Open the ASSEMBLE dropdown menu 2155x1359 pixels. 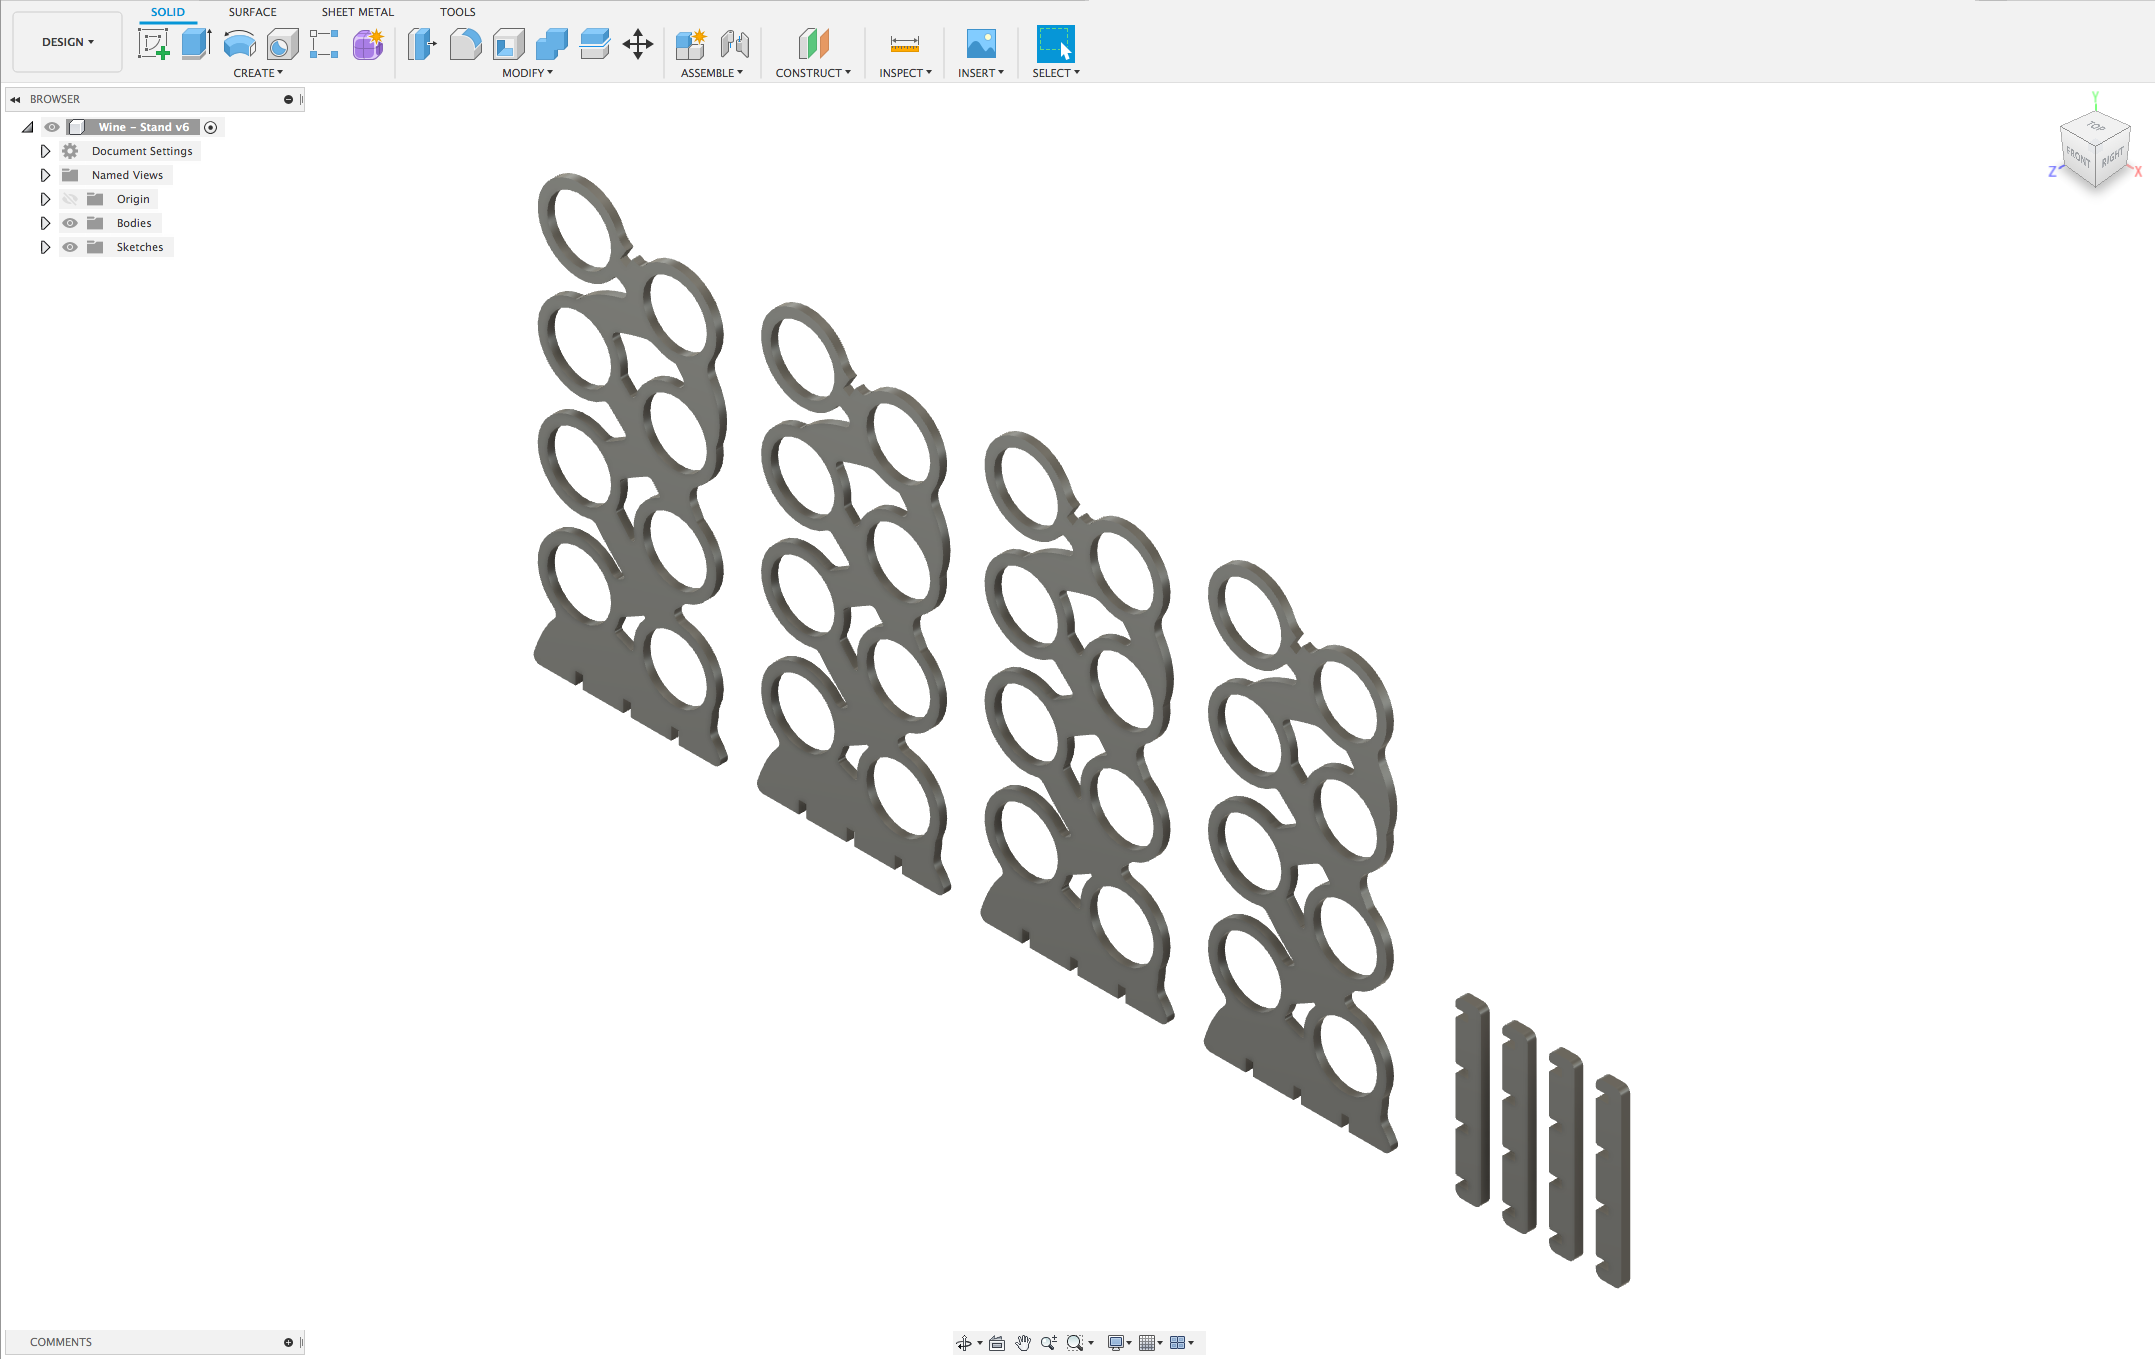(x=712, y=73)
